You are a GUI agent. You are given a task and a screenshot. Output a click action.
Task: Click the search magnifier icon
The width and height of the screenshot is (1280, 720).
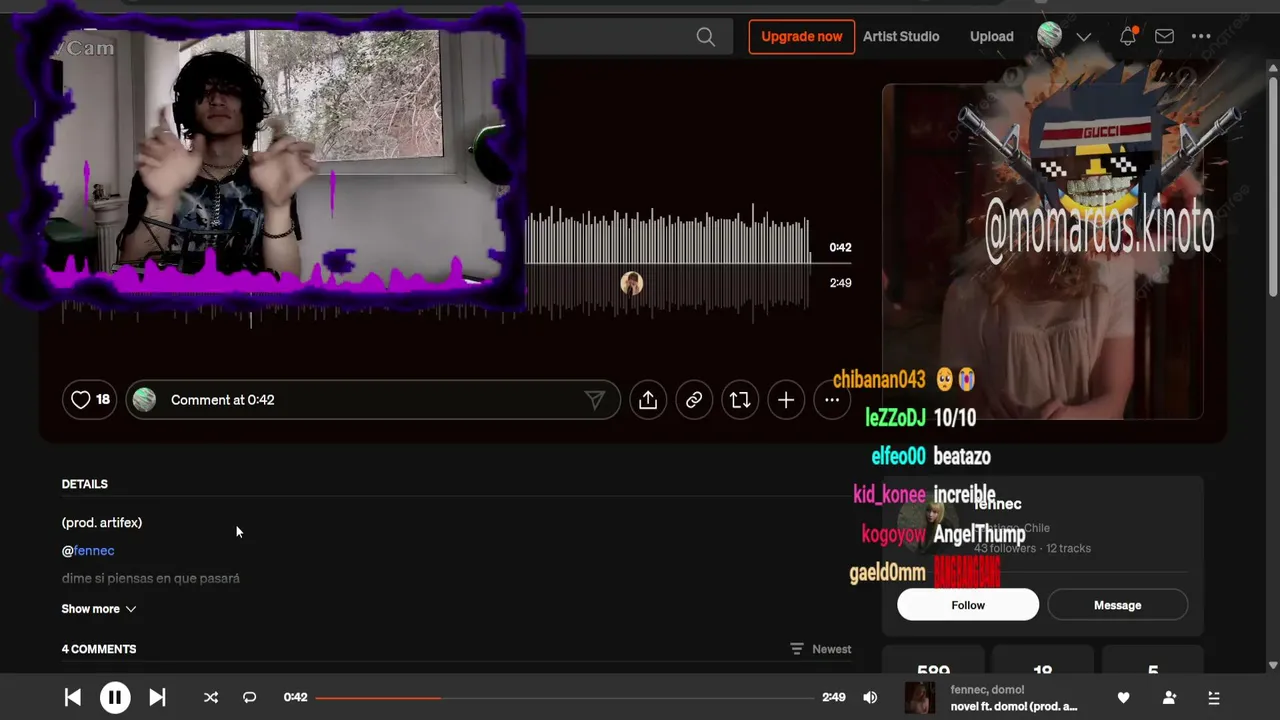tap(706, 37)
